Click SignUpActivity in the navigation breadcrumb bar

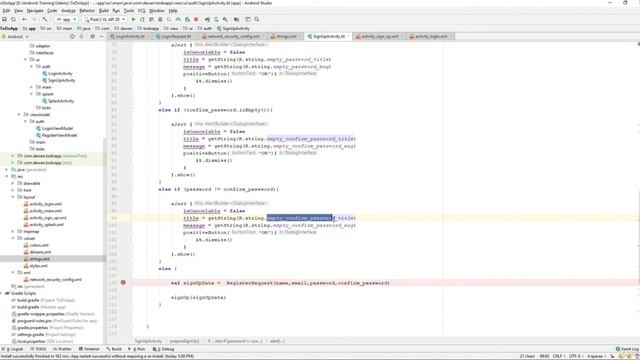point(233,28)
